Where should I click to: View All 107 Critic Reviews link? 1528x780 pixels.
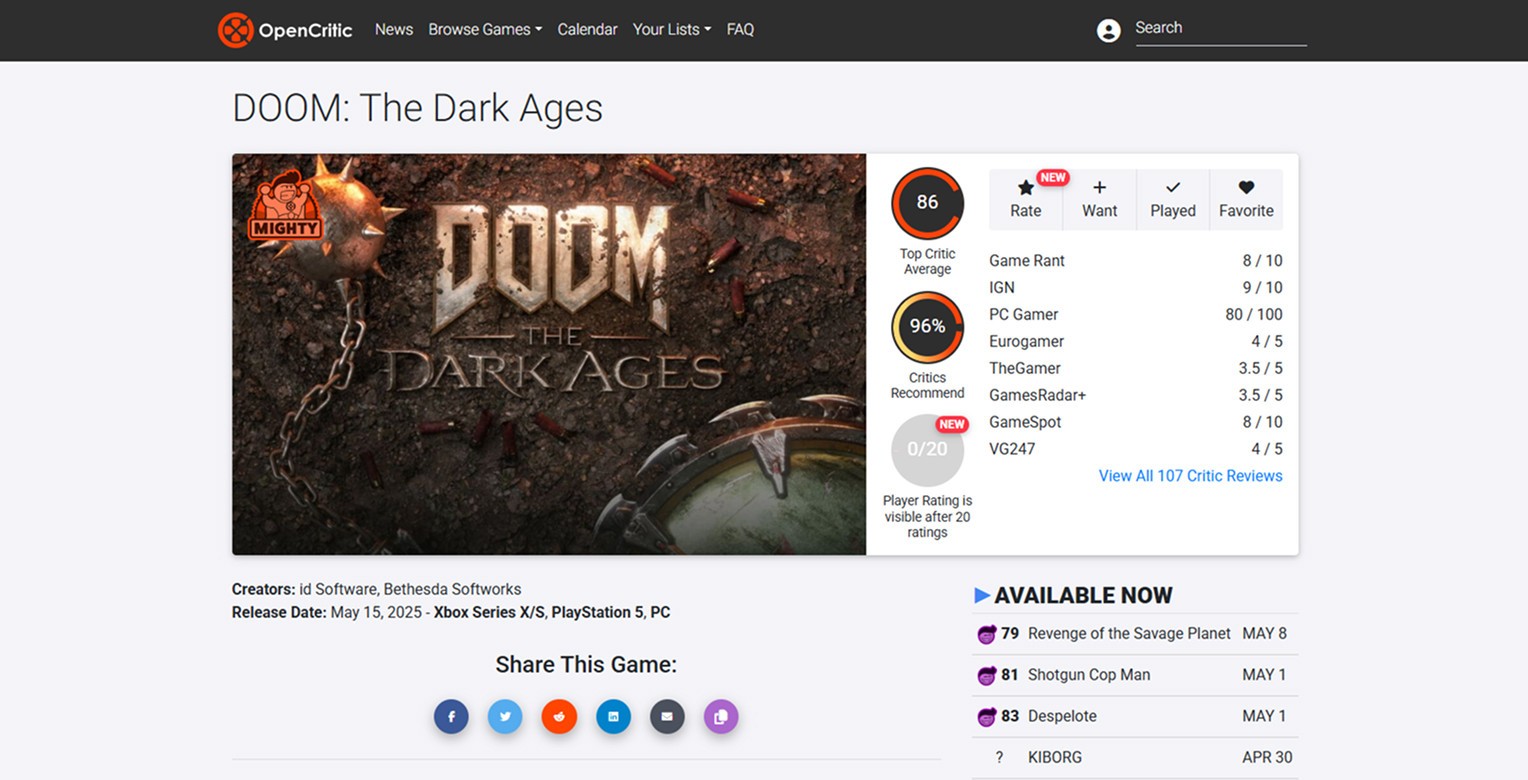pyautogui.click(x=1190, y=476)
